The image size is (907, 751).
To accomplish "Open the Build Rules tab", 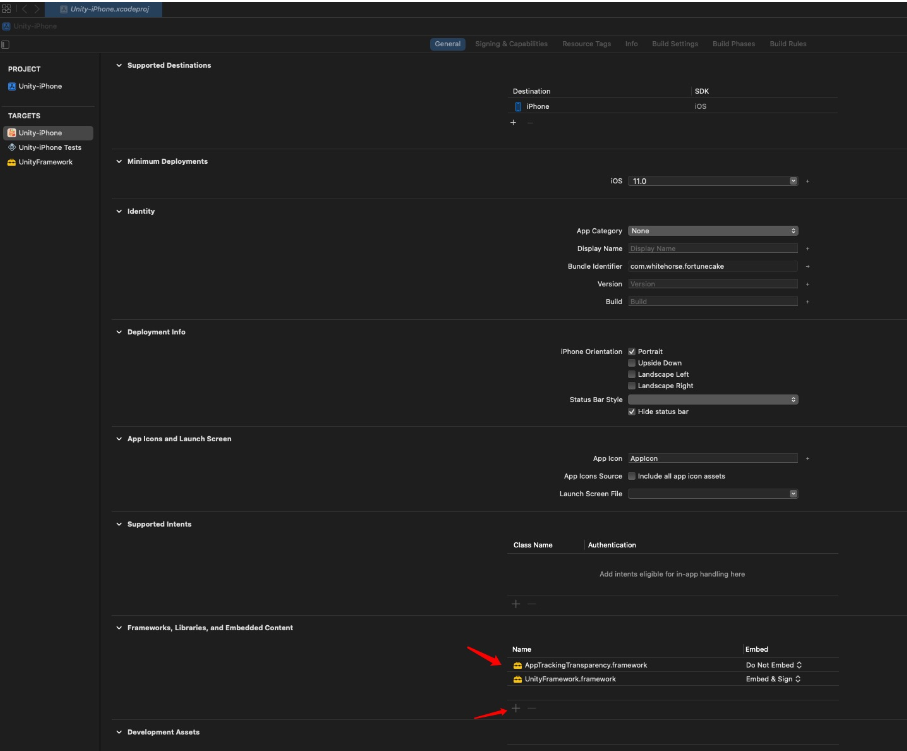I will click(x=788, y=44).
